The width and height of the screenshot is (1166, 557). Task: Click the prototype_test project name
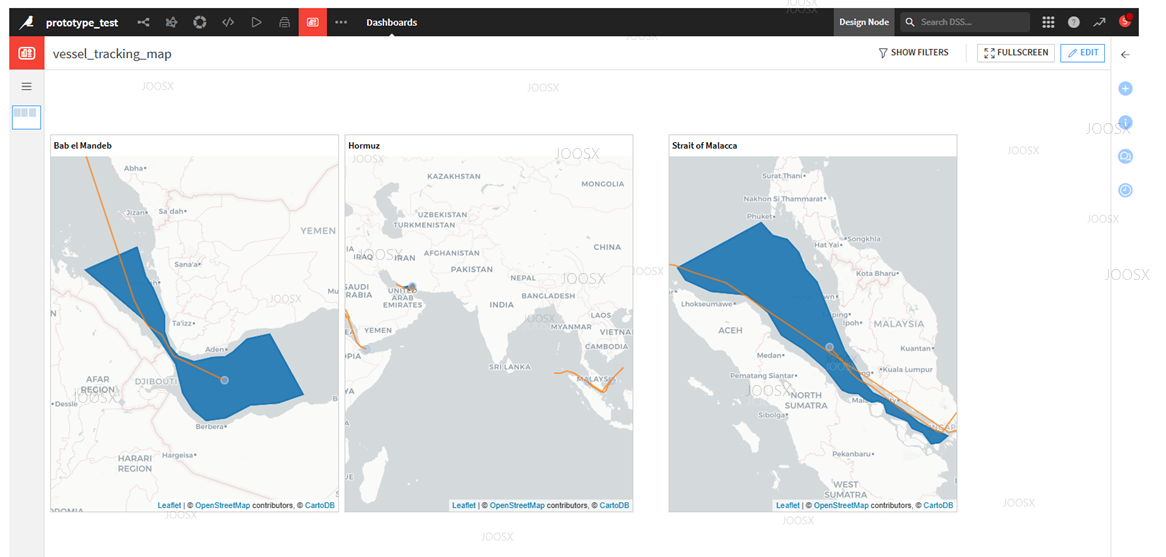tap(82, 22)
